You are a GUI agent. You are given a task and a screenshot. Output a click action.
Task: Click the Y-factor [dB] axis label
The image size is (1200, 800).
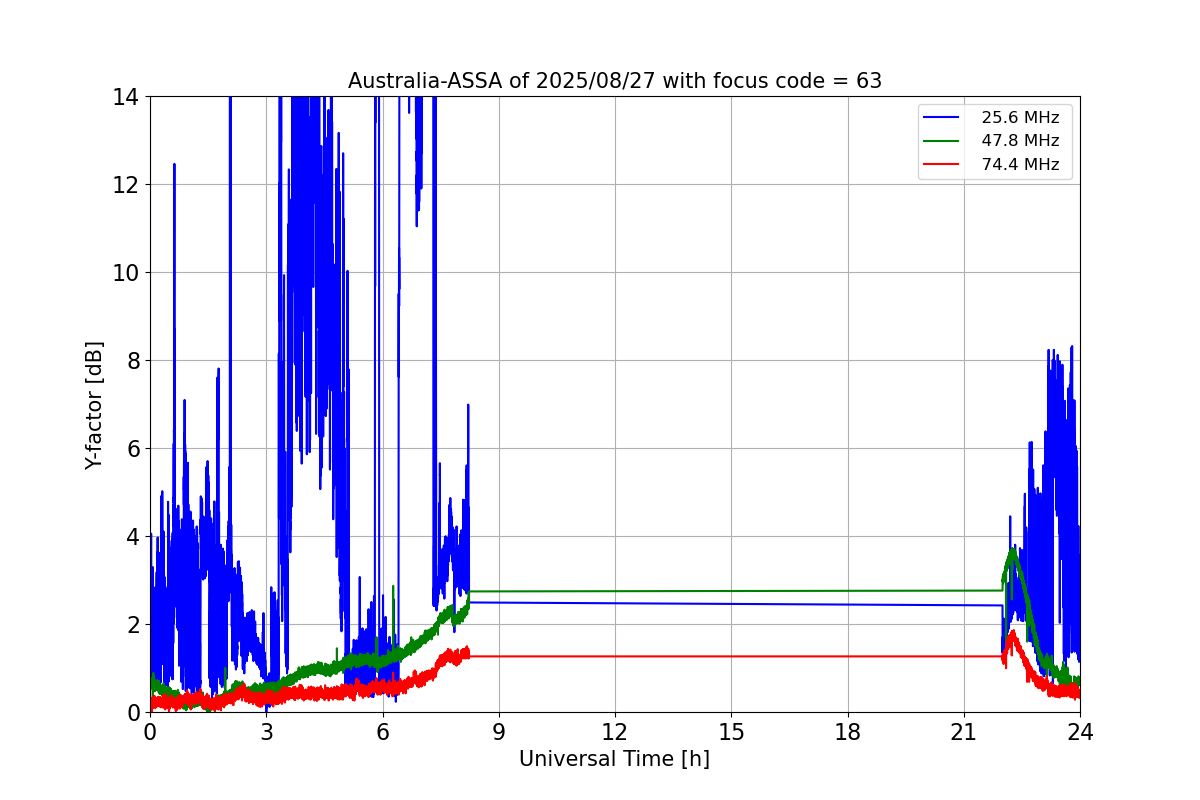(x=94, y=405)
